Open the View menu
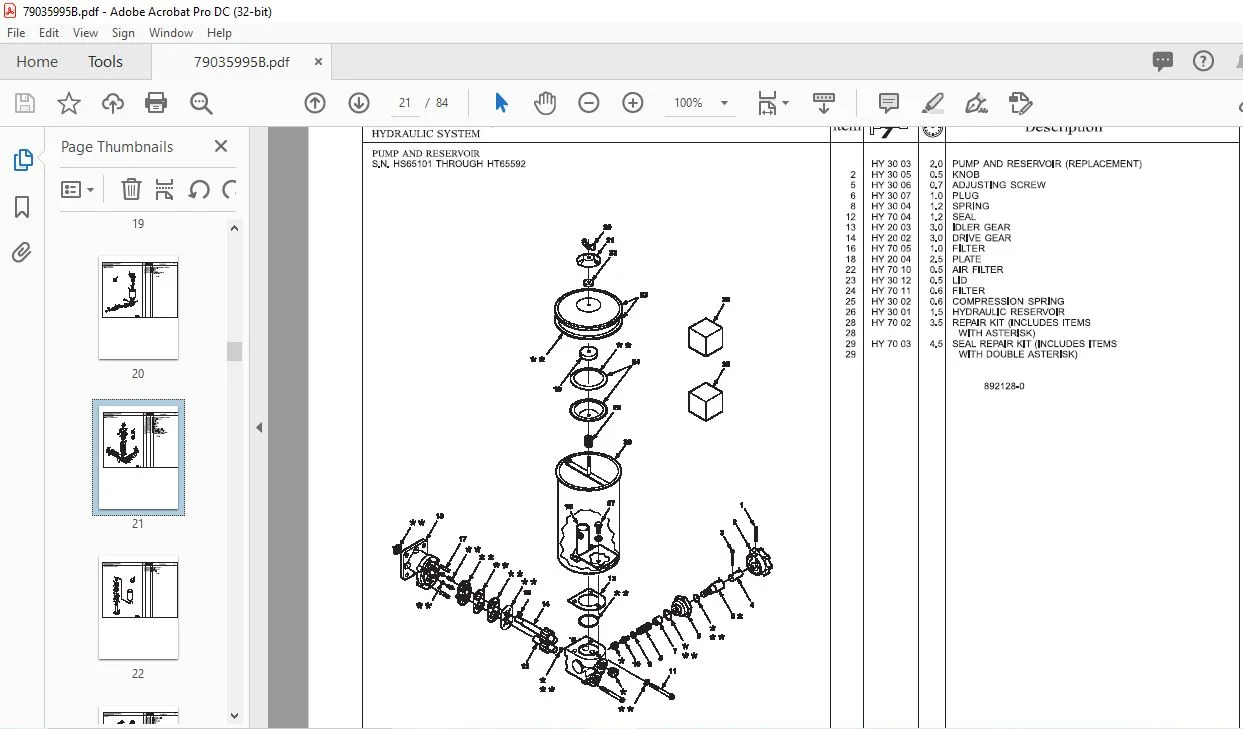 coord(85,33)
